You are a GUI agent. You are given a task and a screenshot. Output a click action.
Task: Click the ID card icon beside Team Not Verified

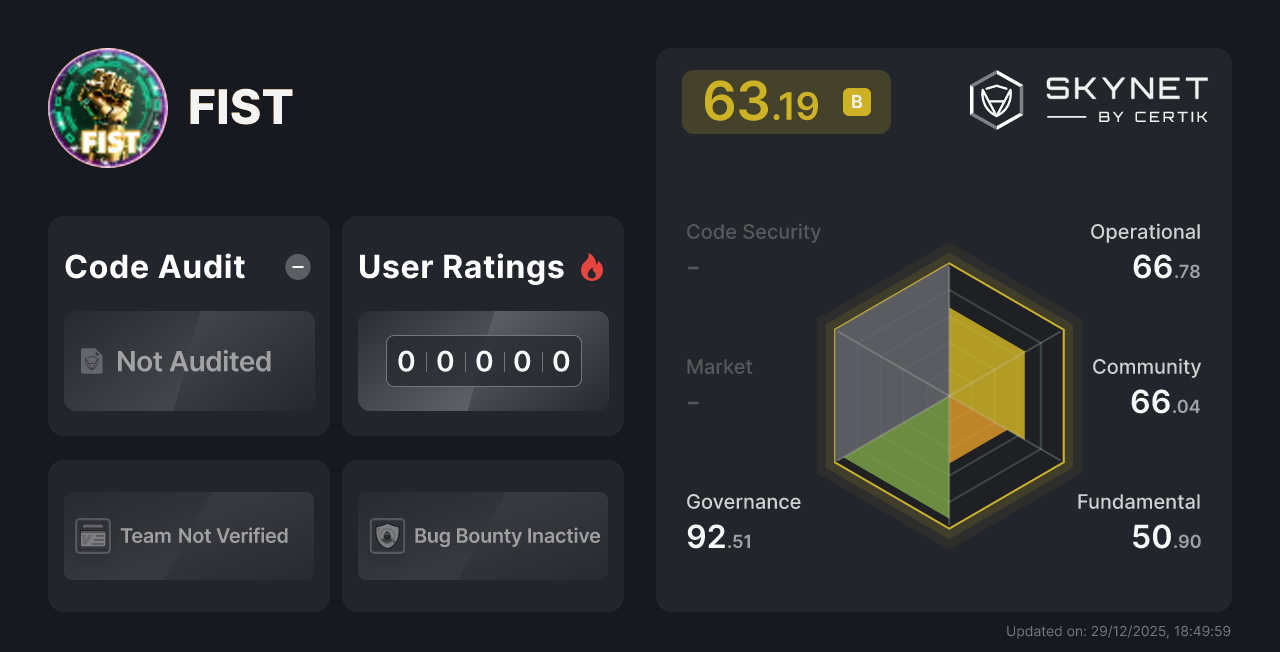(x=95, y=536)
